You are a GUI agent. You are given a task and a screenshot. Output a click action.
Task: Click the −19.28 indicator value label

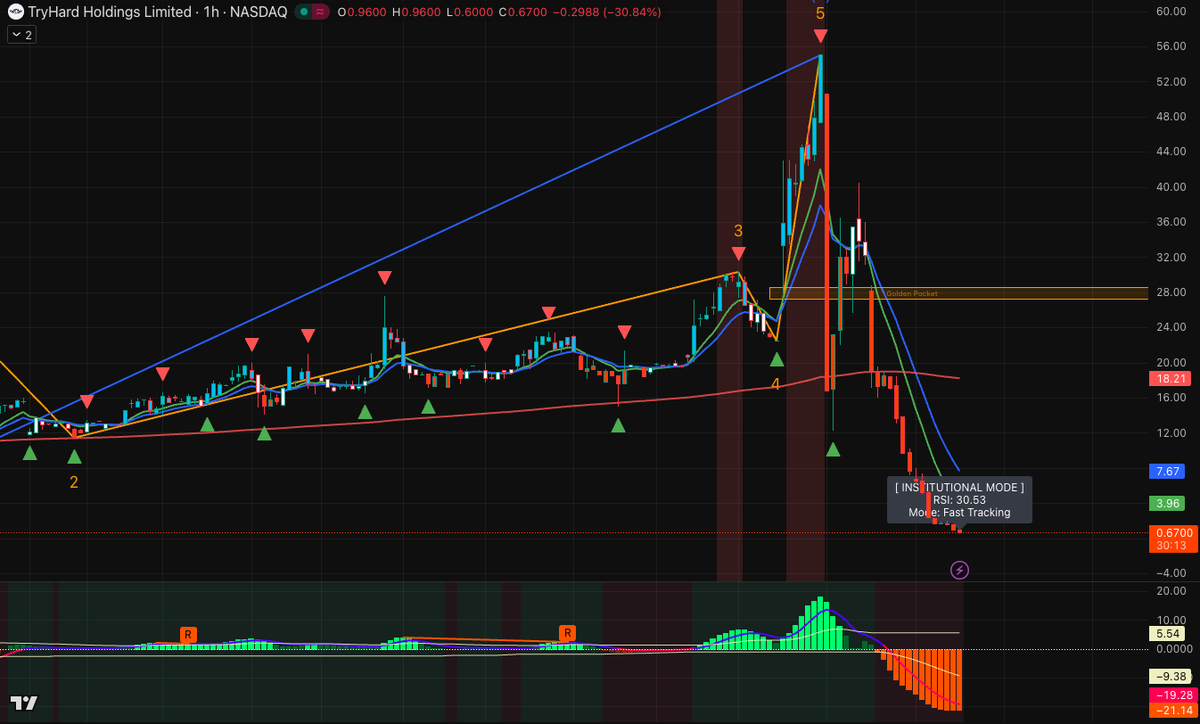click(x=1173, y=695)
